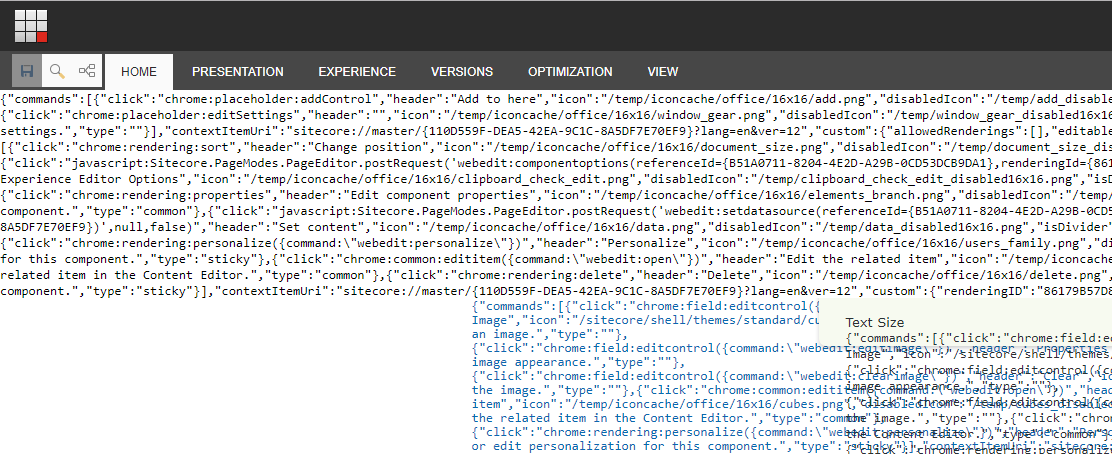
Task: Click the 'Text Size' label
Action: [x=874, y=323]
